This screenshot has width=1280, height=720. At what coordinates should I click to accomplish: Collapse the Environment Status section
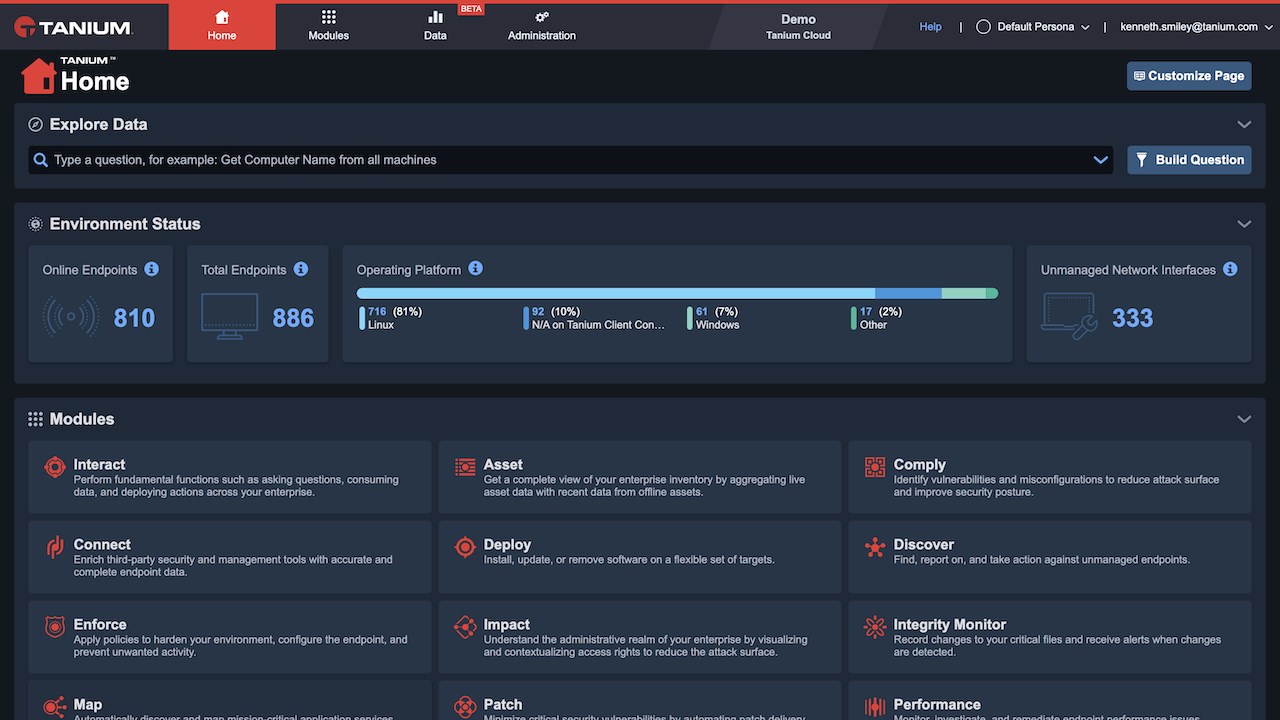tap(1244, 224)
